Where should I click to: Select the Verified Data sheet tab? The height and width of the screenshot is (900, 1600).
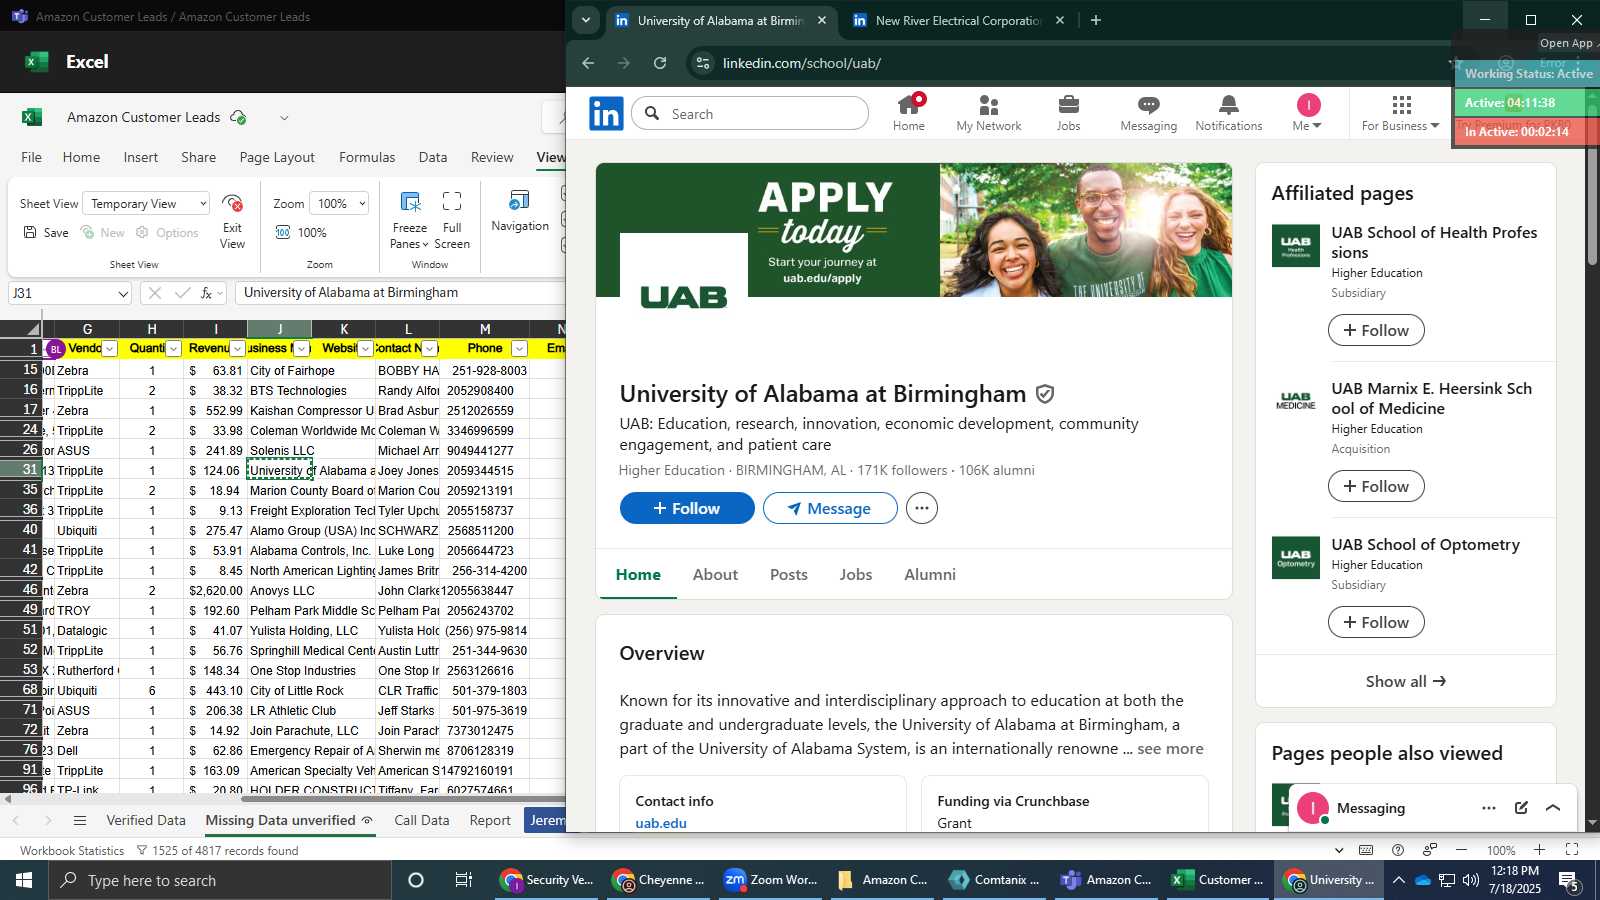coord(146,820)
